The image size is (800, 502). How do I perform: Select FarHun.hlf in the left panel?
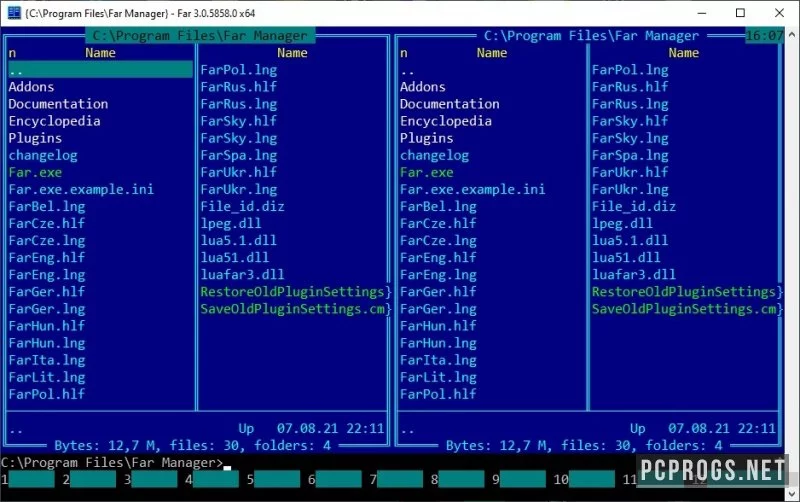47,326
